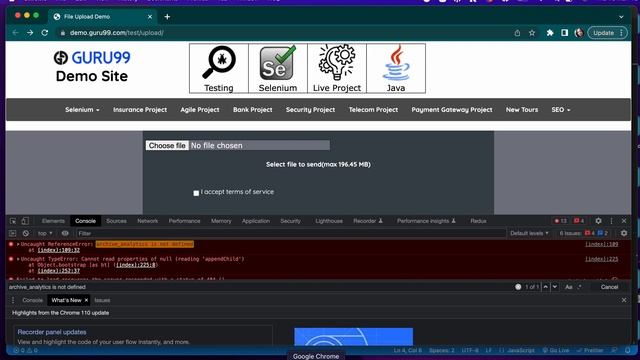The height and width of the screenshot is (360, 640).
Task: Activate the DevTools inspect element picker
Action: click(13, 221)
